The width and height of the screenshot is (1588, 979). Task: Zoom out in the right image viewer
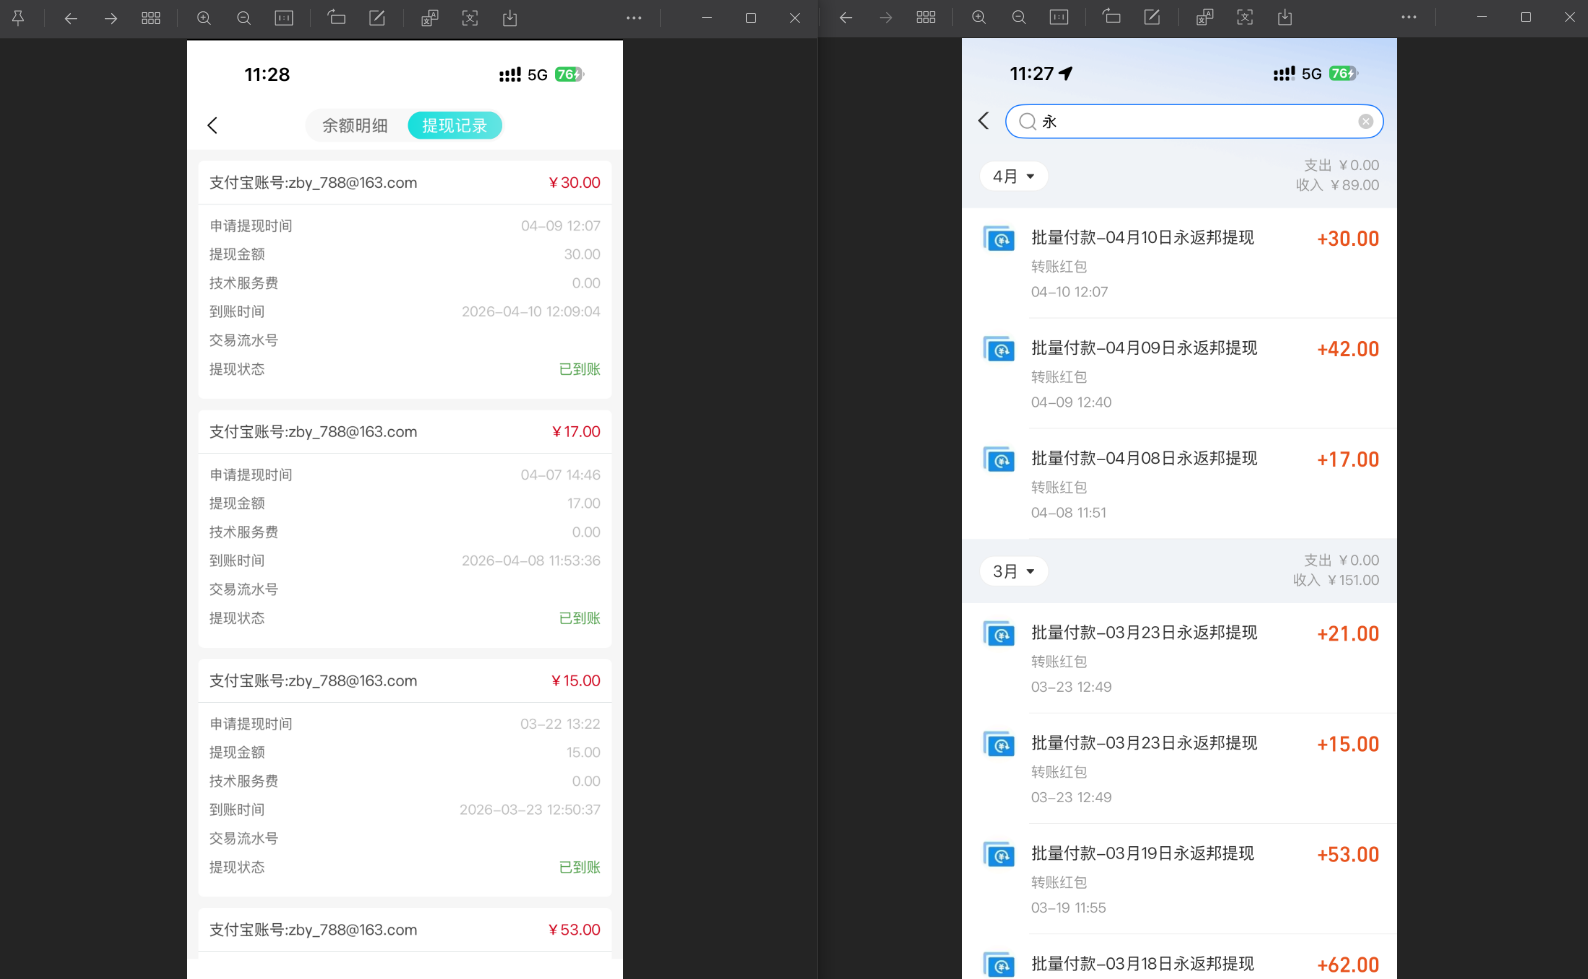click(1019, 18)
